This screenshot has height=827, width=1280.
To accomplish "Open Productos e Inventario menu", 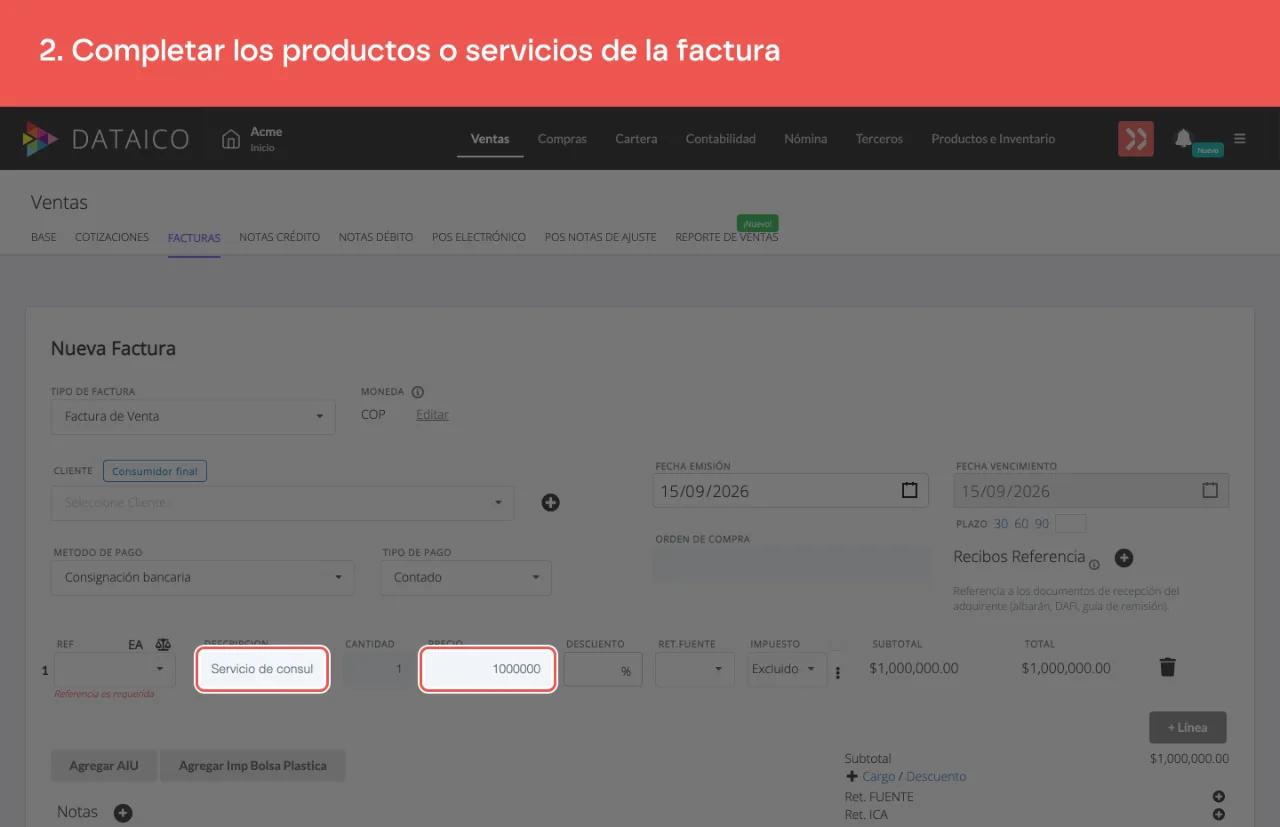I will pos(993,139).
